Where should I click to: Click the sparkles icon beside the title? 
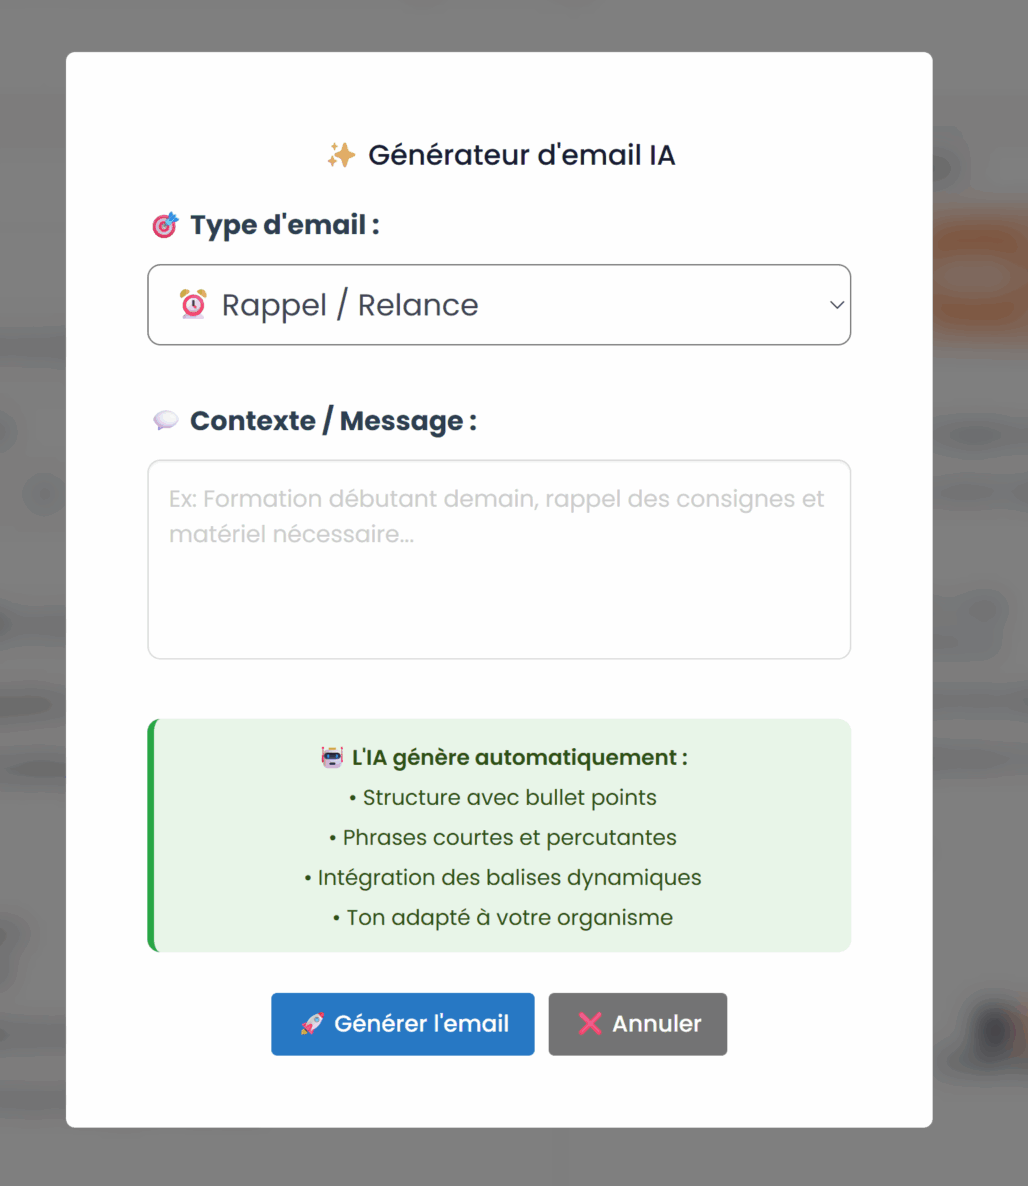[341, 155]
